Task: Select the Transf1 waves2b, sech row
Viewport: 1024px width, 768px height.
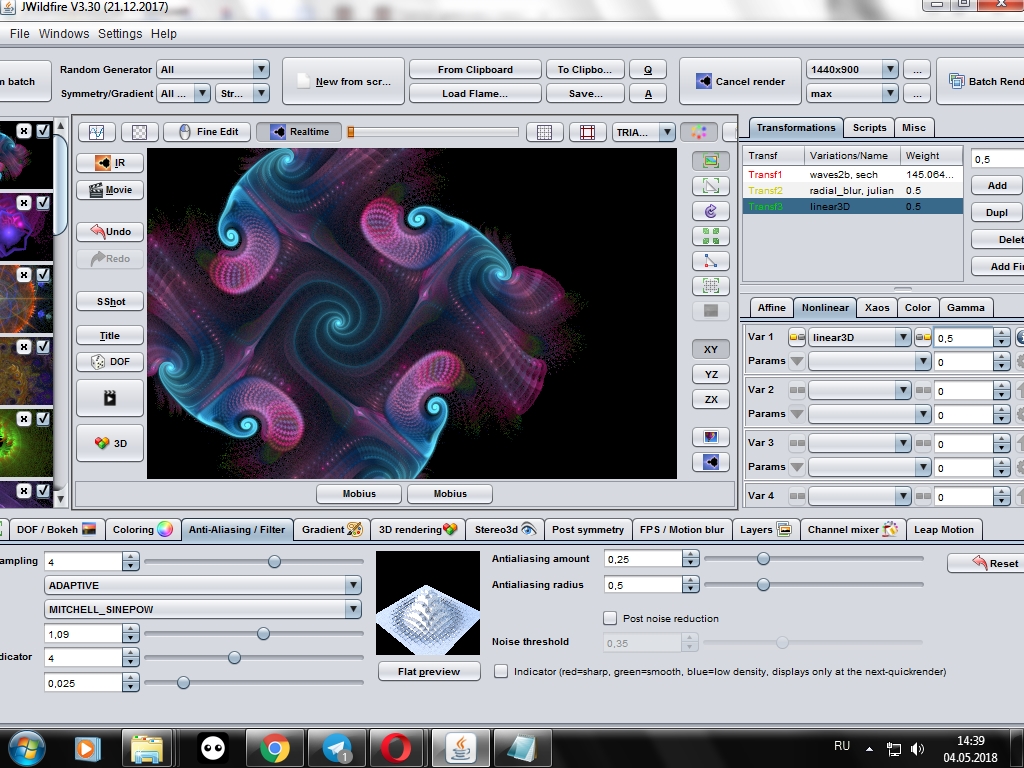Action: tap(852, 174)
